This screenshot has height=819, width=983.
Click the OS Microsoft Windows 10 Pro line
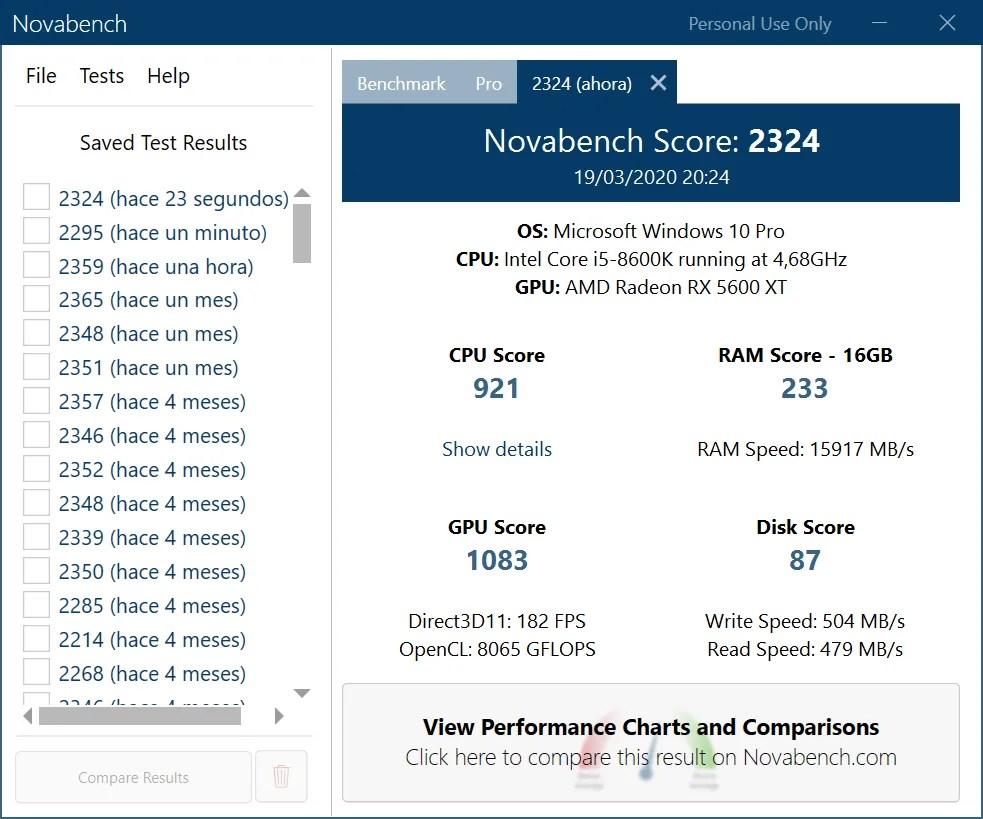pos(651,231)
